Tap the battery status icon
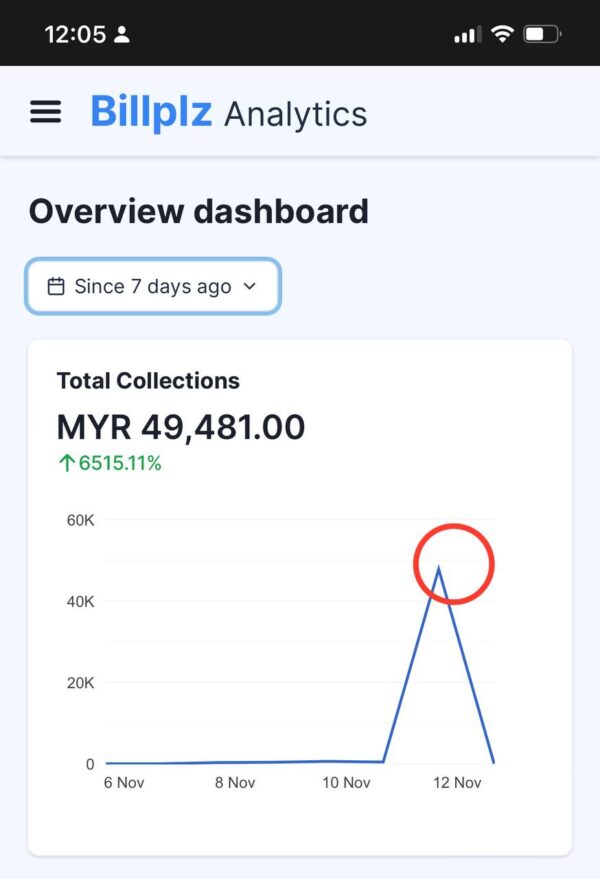 542,34
